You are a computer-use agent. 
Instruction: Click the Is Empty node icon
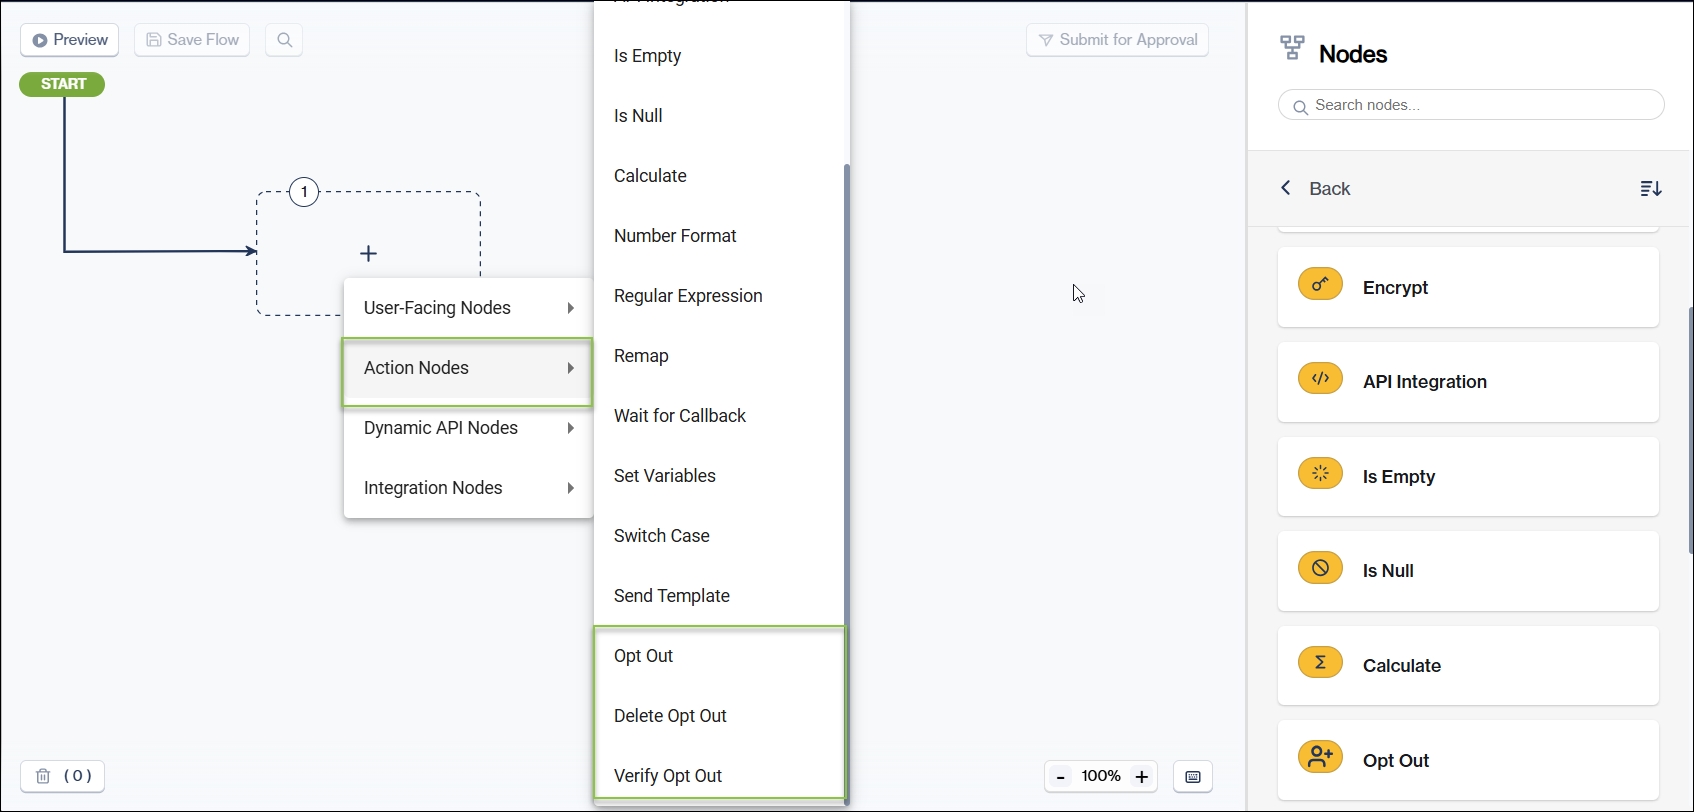[x=1320, y=474]
